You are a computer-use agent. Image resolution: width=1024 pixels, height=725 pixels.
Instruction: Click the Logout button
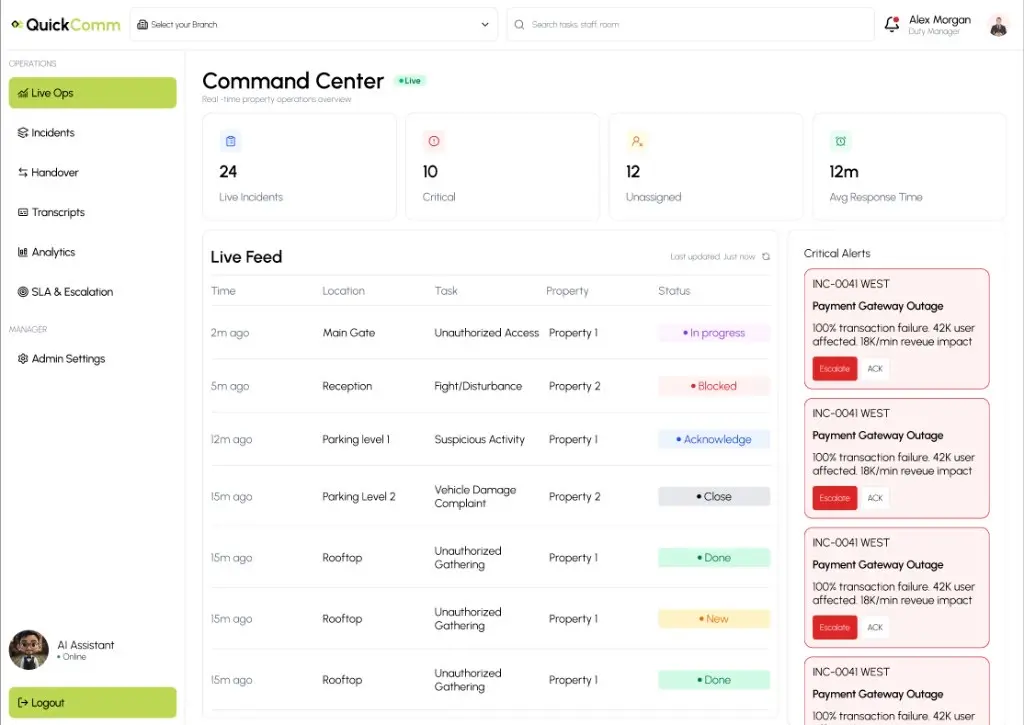click(x=93, y=703)
